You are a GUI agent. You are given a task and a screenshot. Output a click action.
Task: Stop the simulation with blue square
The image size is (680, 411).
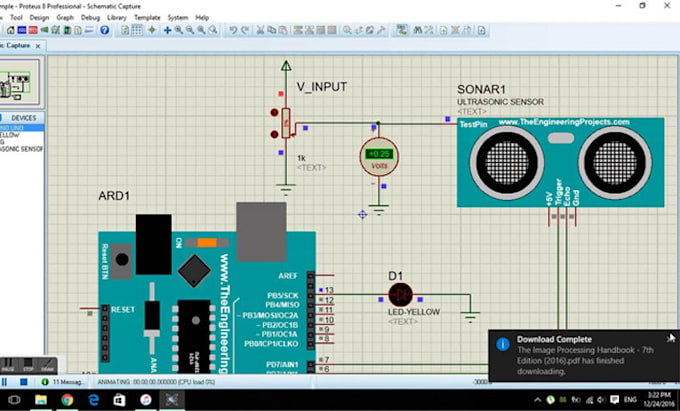point(24,382)
